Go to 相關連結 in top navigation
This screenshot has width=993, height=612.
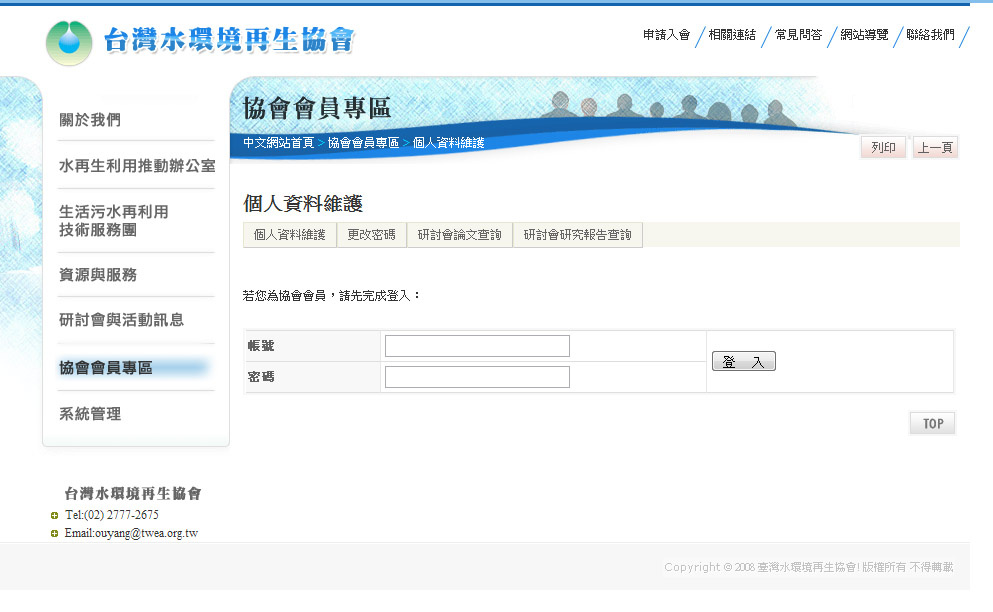[732, 35]
